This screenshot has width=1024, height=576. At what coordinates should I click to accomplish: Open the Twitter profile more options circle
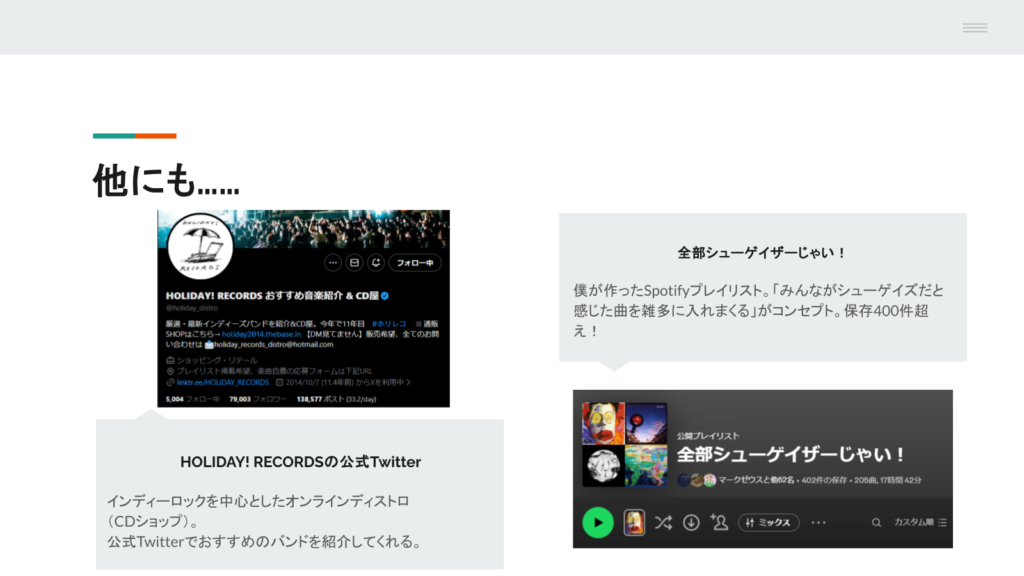click(x=333, y=263)
